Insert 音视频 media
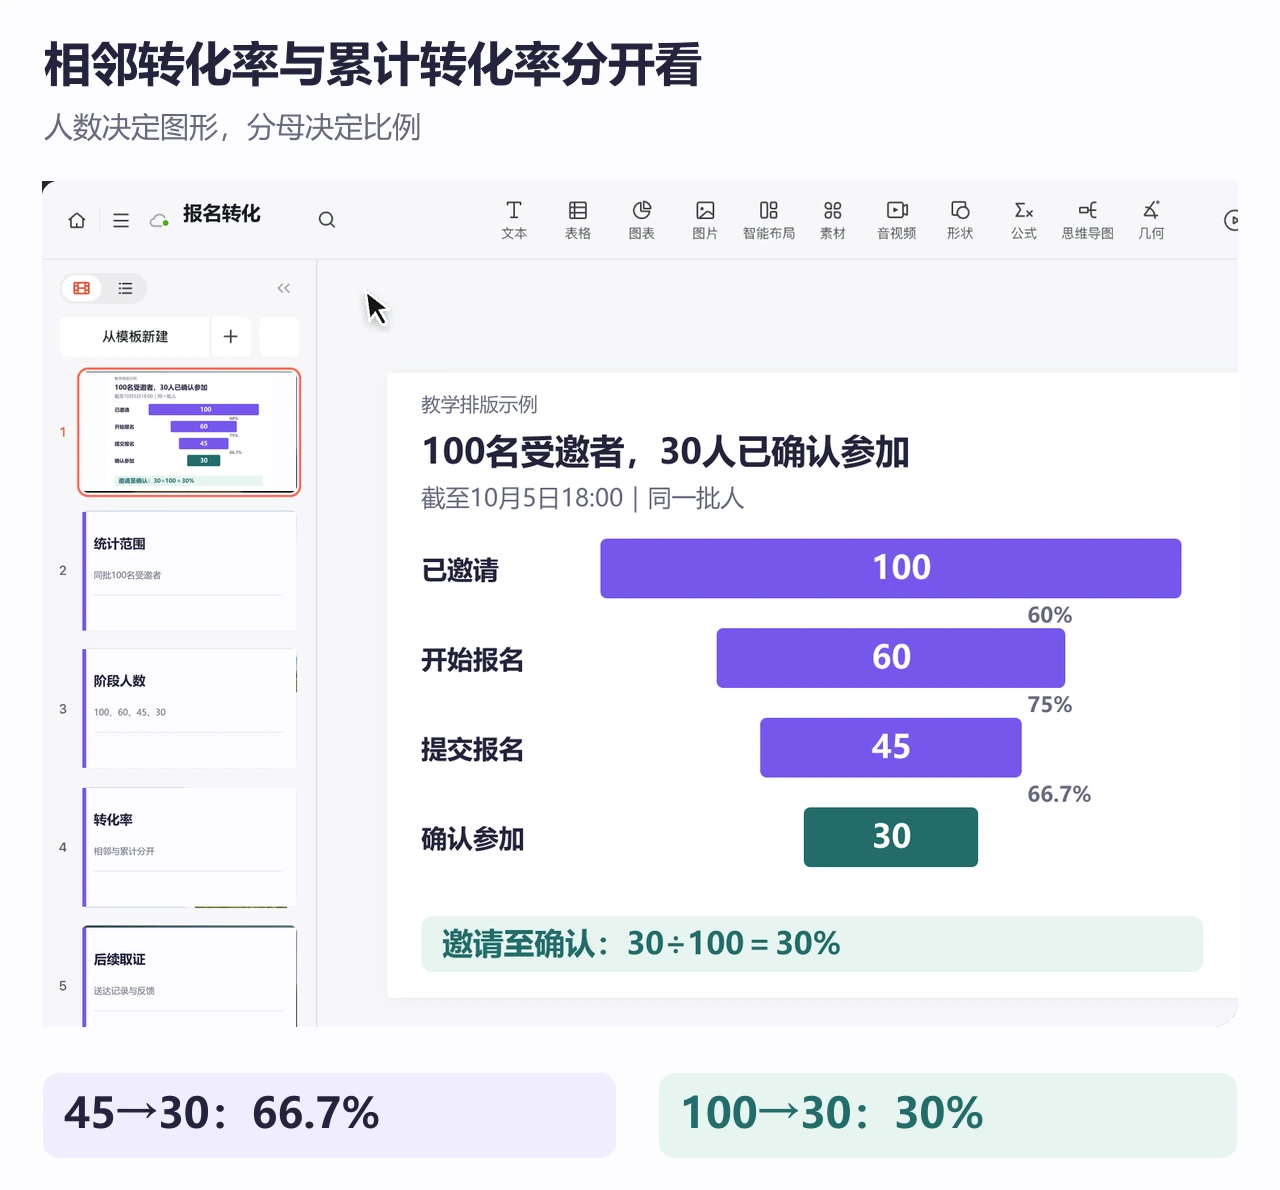 [x=897, y=220]
